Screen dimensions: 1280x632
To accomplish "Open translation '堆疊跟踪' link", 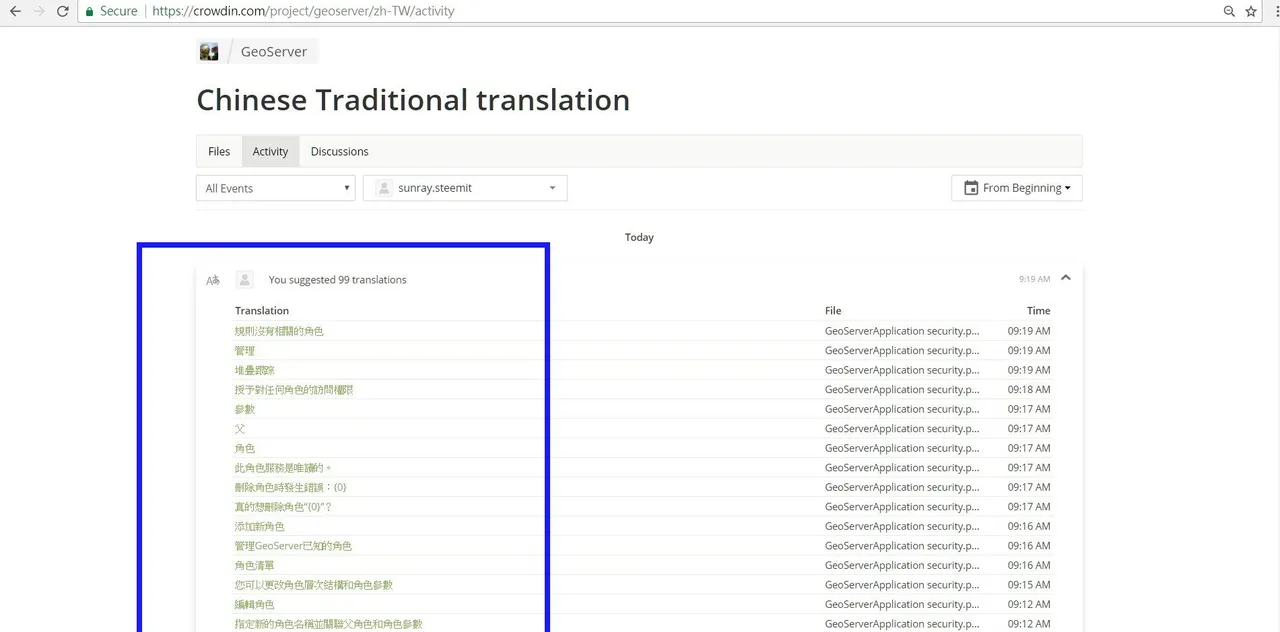I will 255,370.
